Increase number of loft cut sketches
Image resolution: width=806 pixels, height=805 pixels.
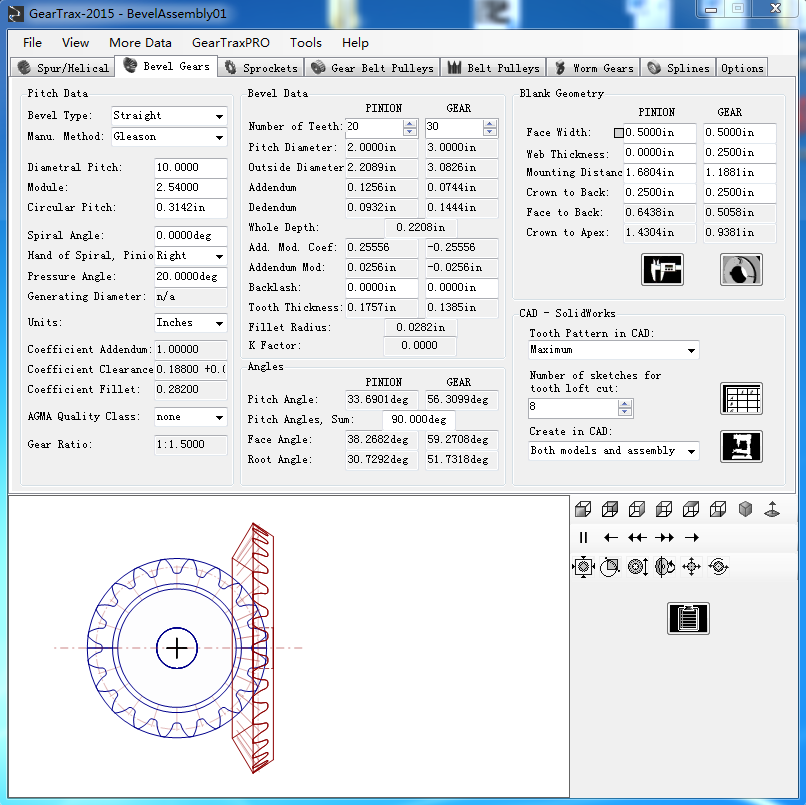pyautogui.click(x=625, y=404)
